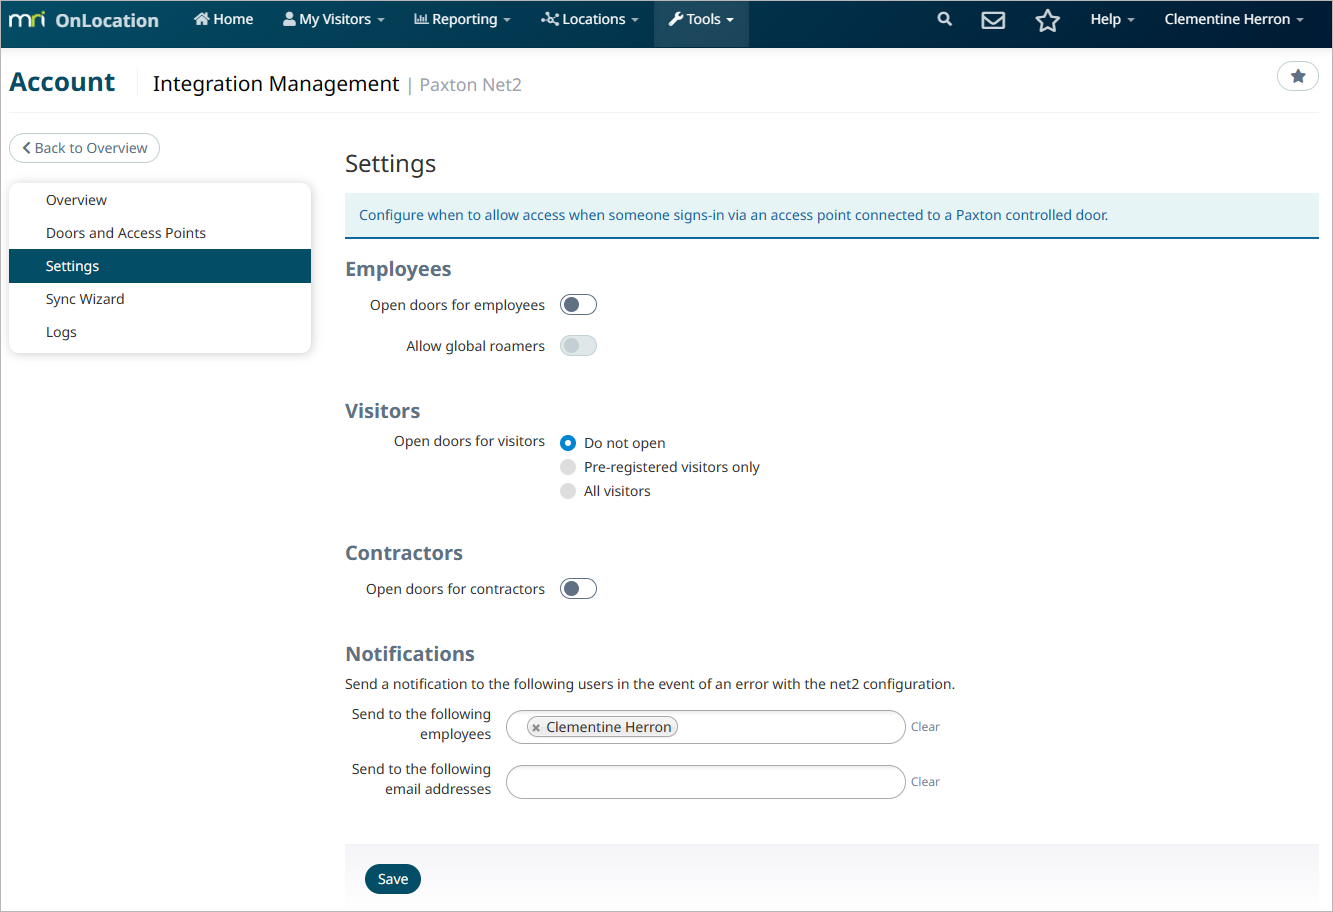
Task: Click the Contractors section heading
Action: (x=404, y=553)
